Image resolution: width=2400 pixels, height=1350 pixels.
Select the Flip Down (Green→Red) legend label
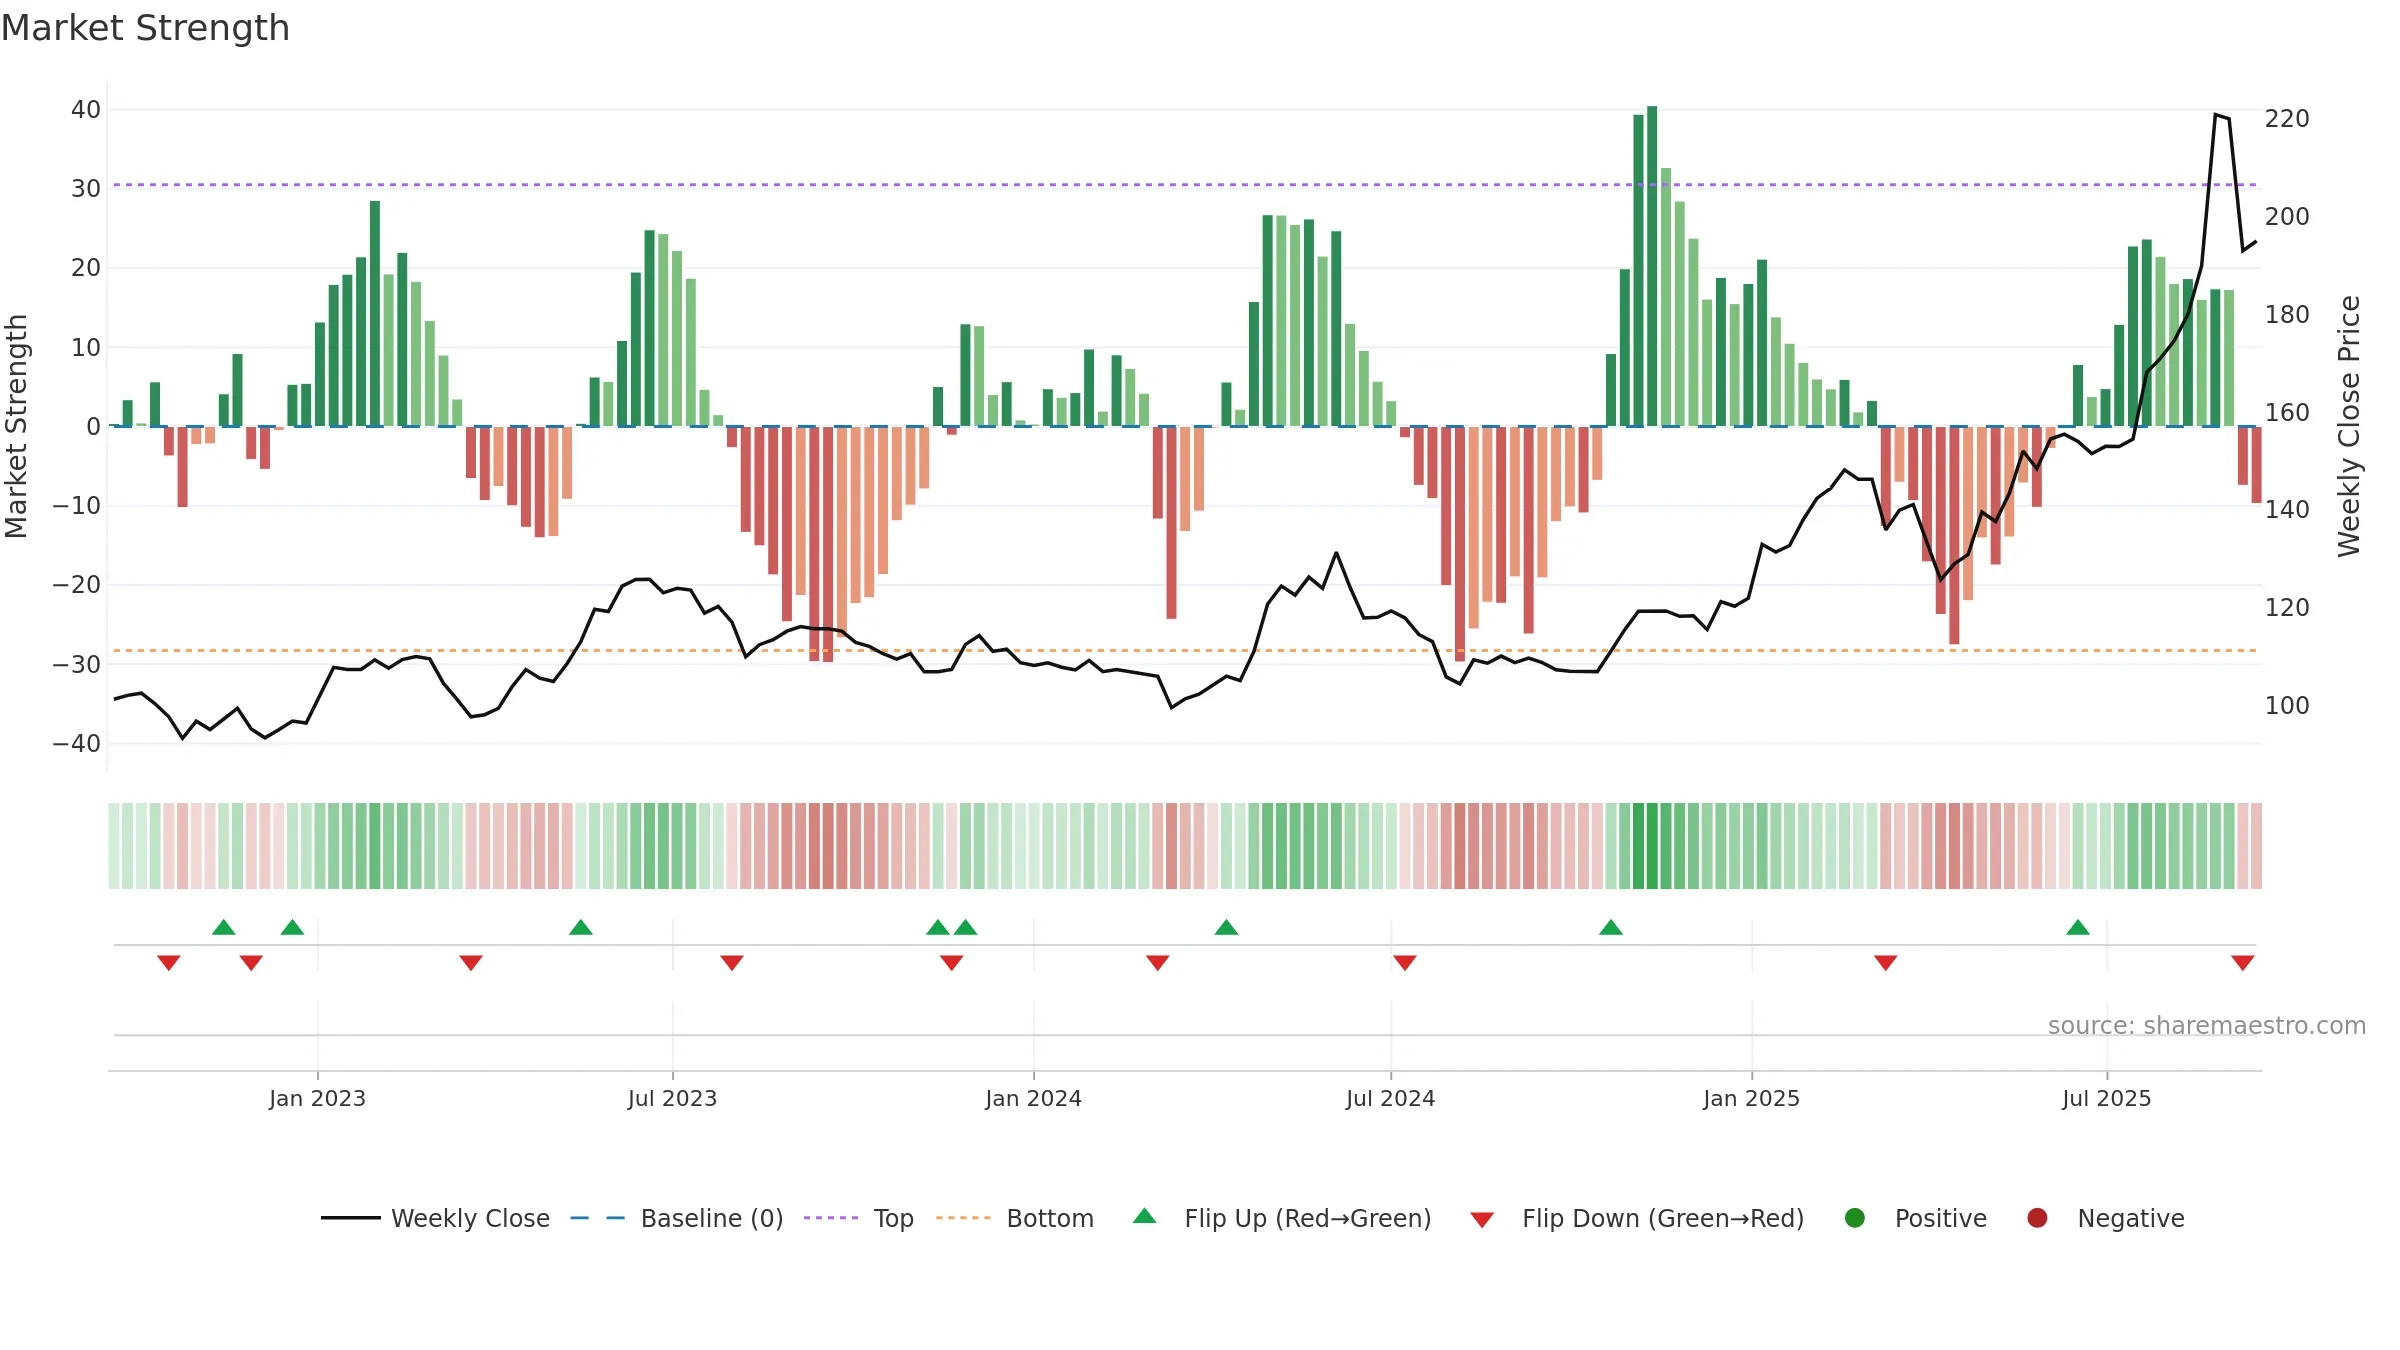(1663, 1218)
